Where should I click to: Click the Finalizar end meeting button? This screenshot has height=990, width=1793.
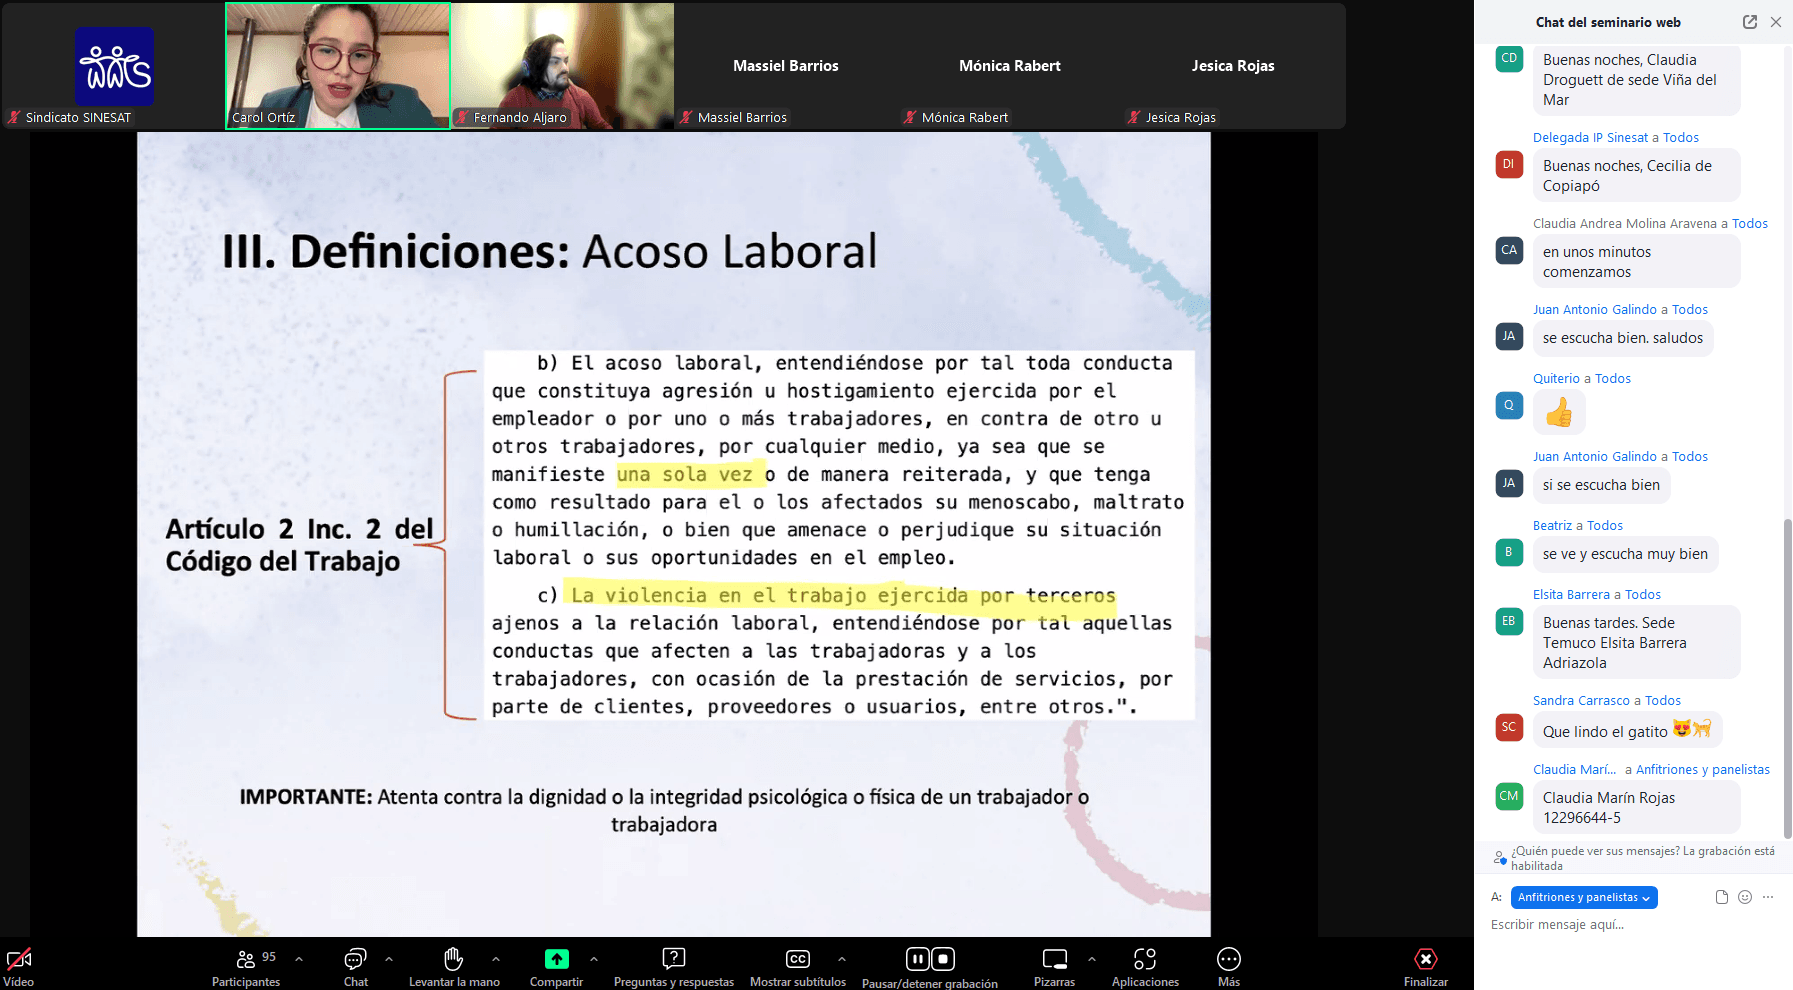1425,960
